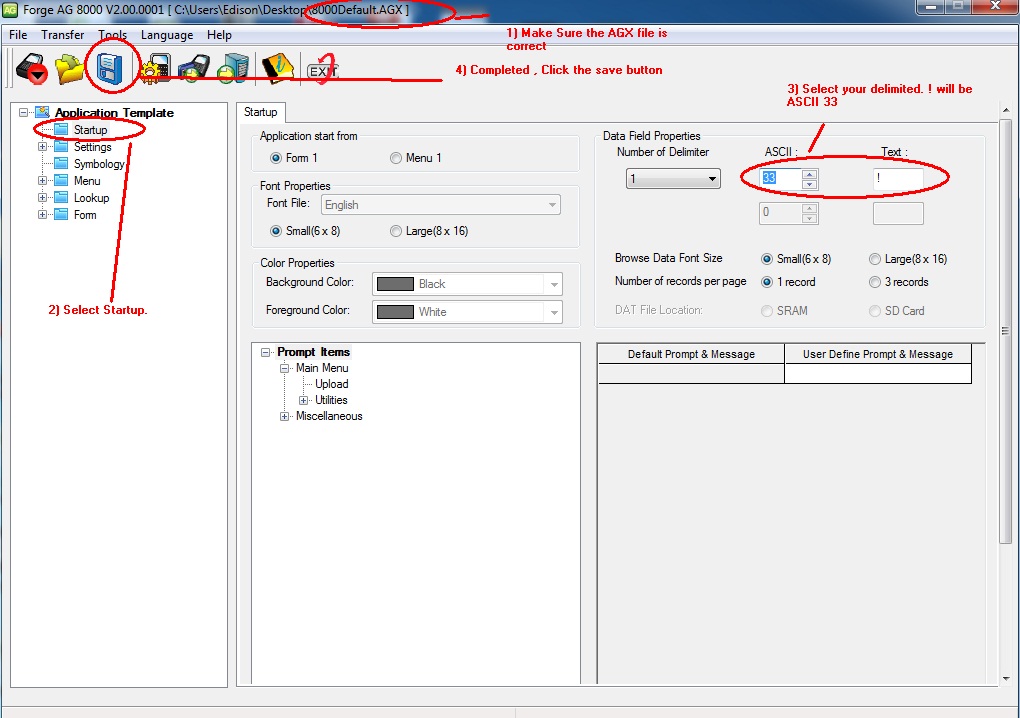Open the Language menu

tap(167, 35)
